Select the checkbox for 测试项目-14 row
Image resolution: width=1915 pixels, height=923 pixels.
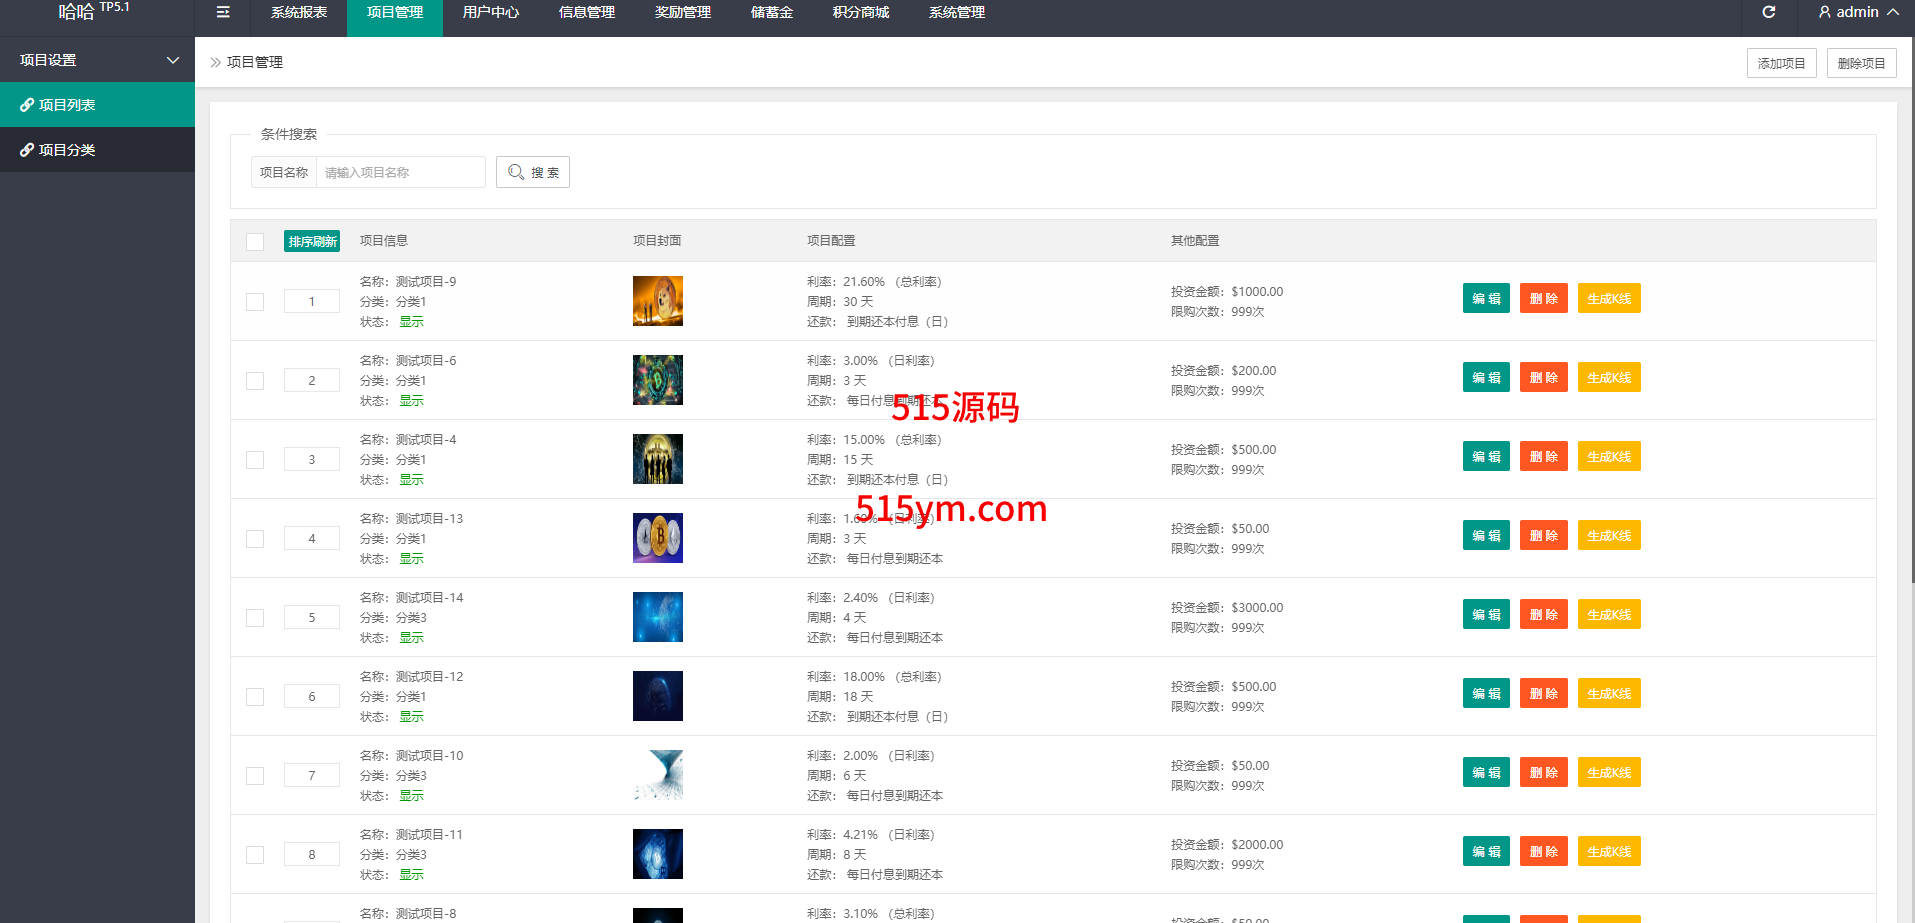click(x=255, y=618)
